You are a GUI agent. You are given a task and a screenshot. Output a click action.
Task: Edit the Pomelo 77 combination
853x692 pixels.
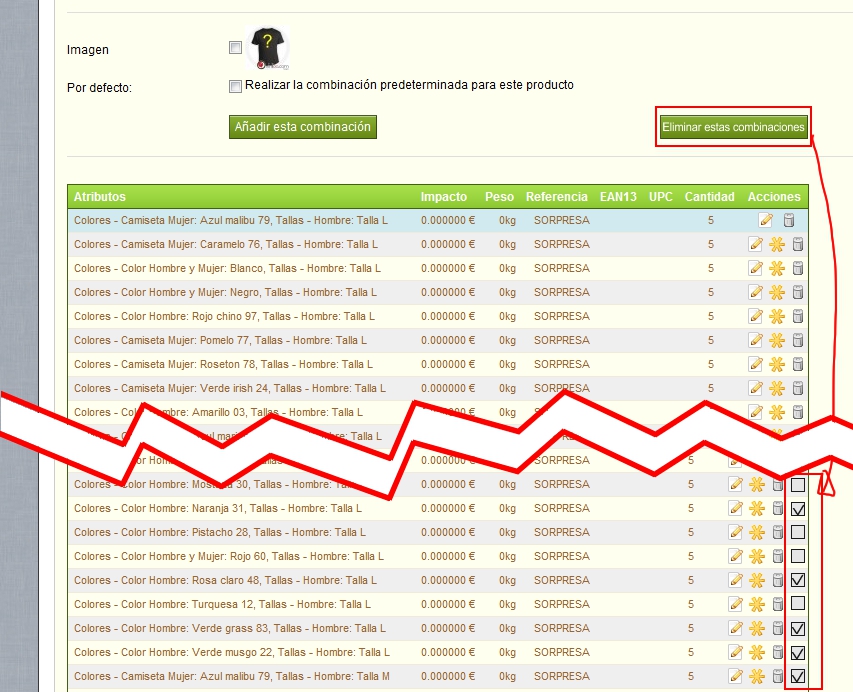756,340
